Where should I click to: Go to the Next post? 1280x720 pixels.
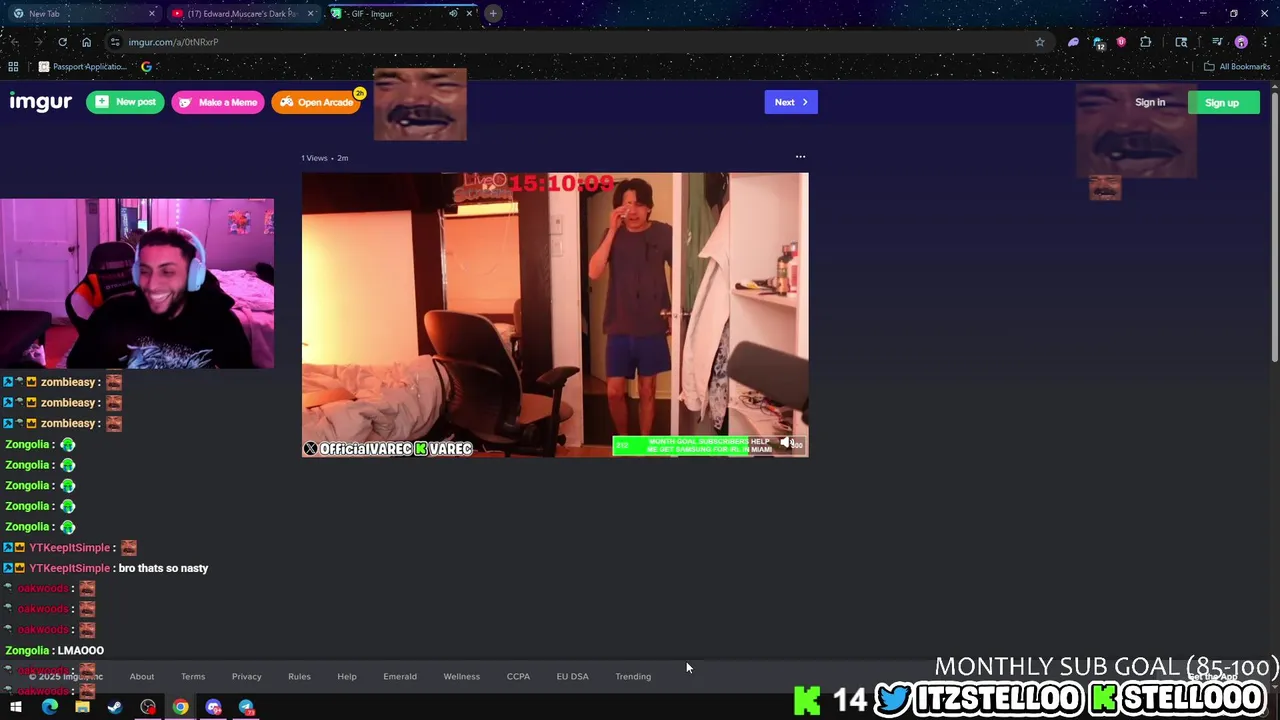coord(791,102)
